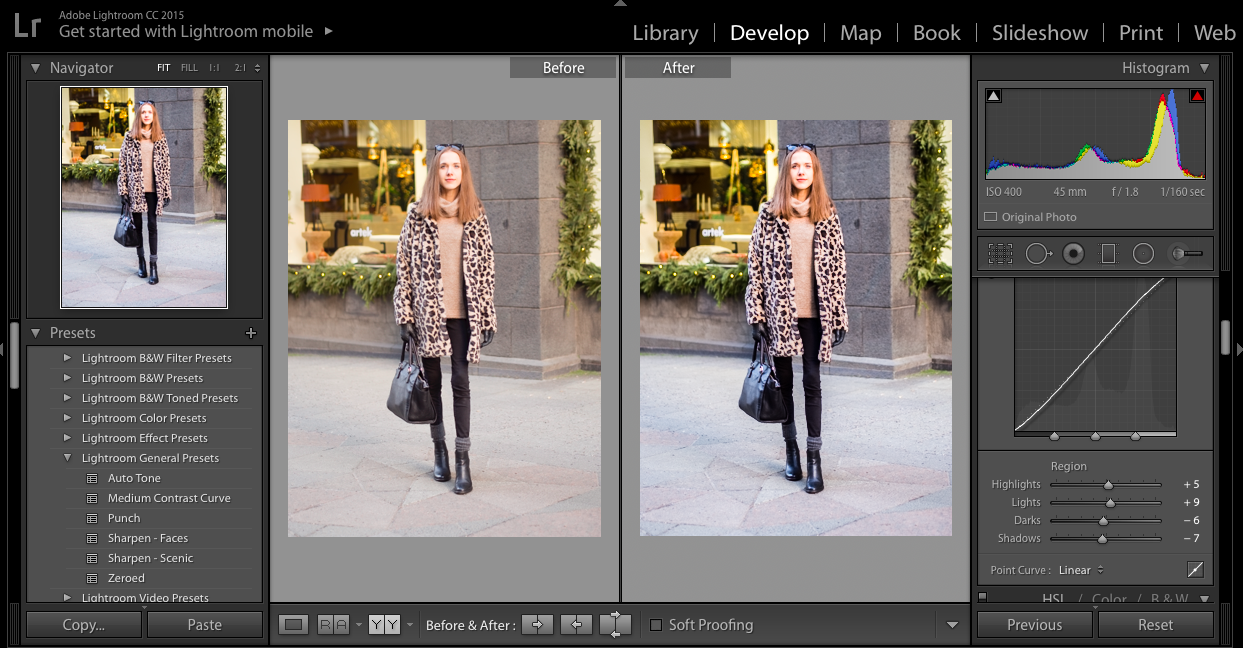Set Navigator zoom to 1:1
The image size is (1243, 648).
(x=214, y=68)
